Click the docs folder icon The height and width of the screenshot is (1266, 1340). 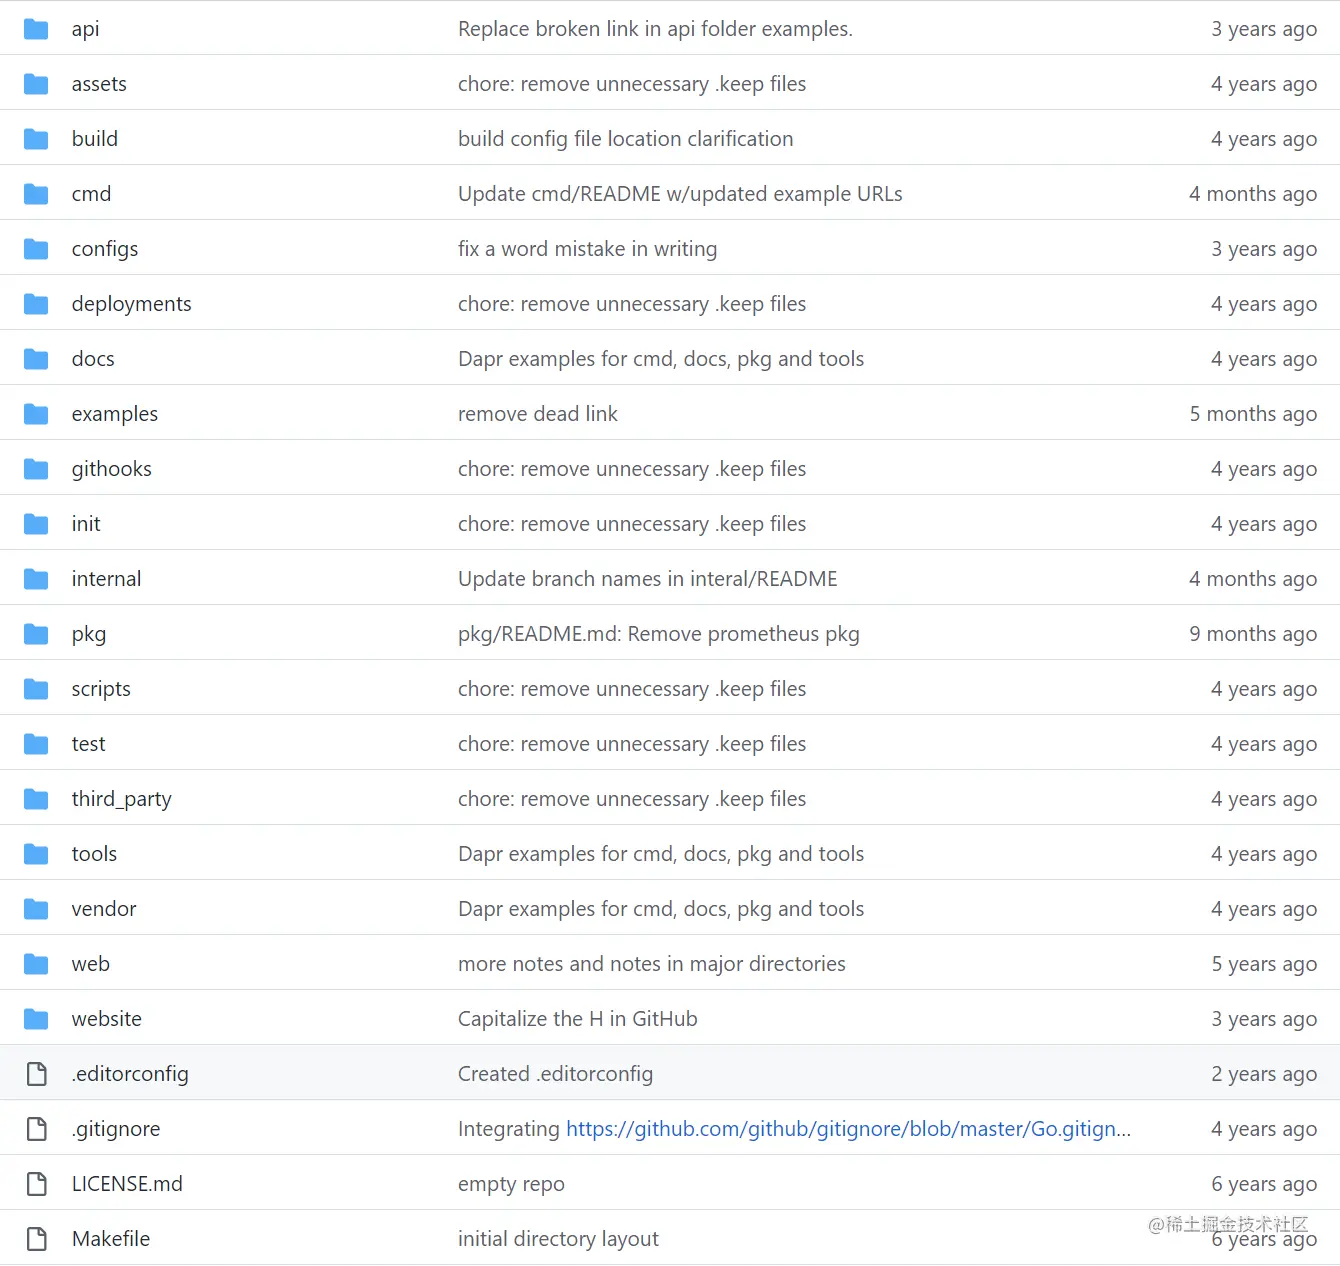36,359
